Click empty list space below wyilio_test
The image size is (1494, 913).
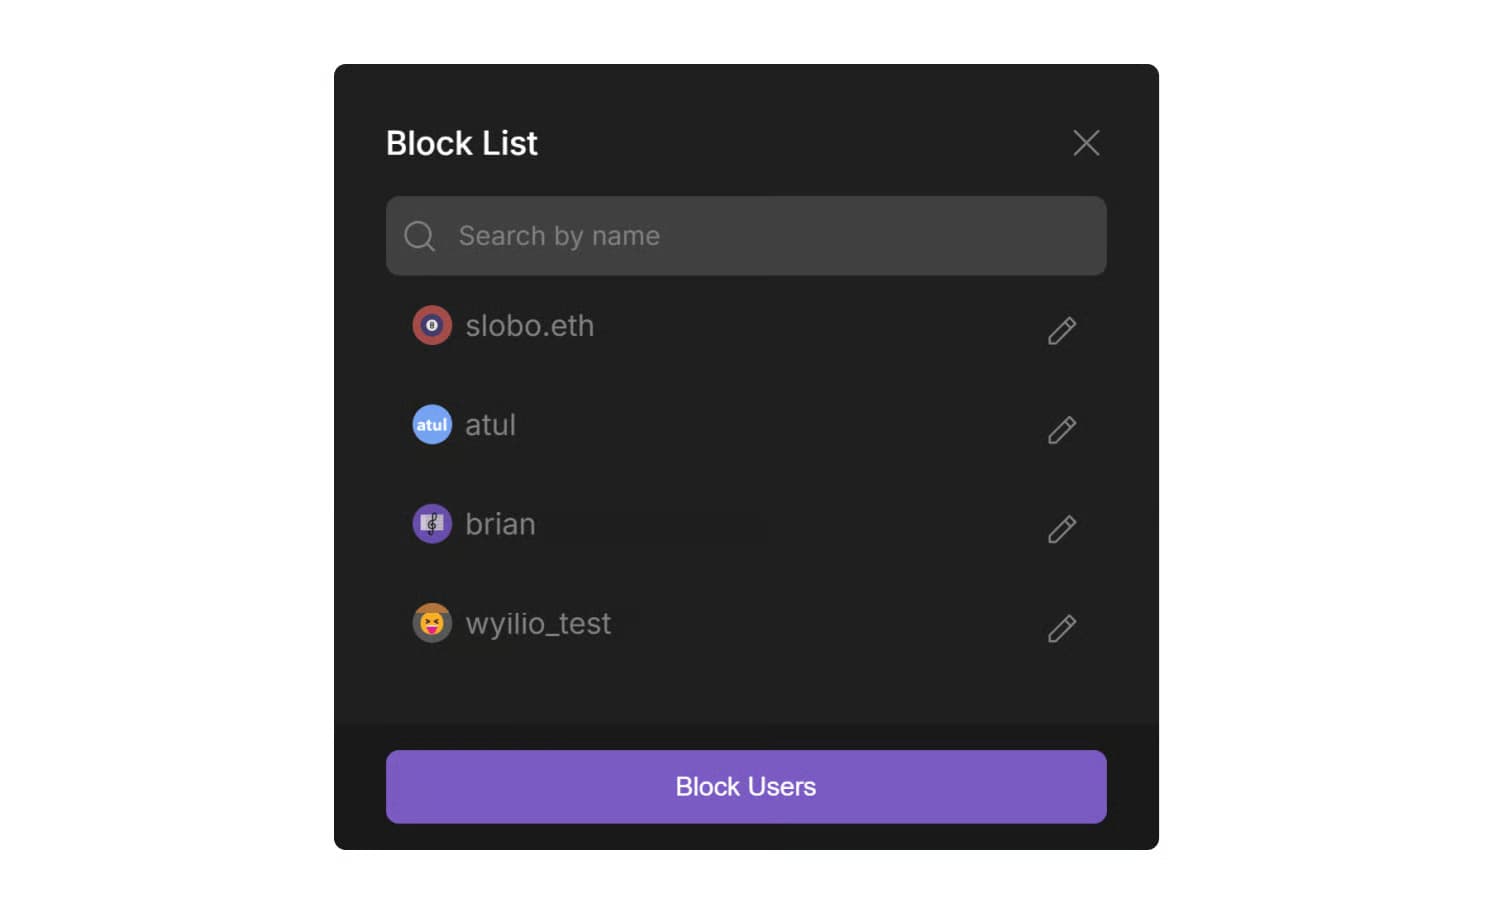[x=745, y=690]
